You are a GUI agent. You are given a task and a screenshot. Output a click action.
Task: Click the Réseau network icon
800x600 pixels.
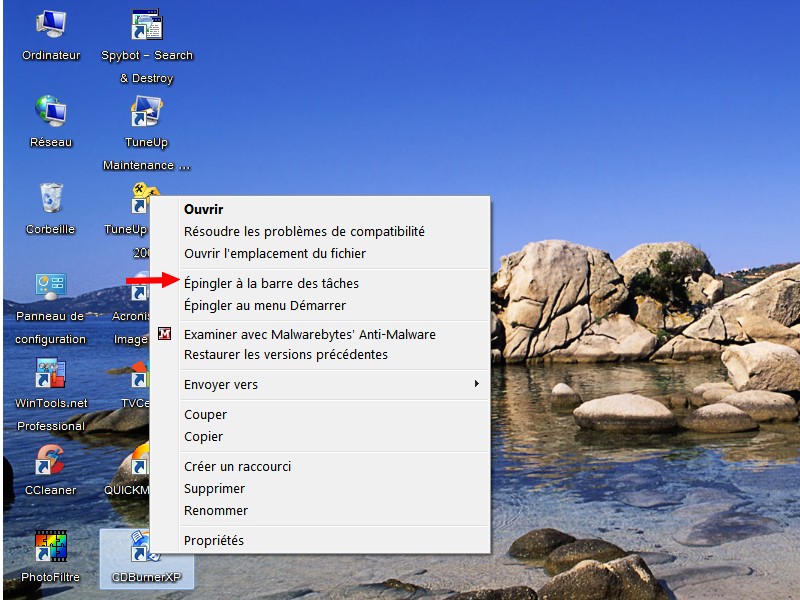click(50, 111)
